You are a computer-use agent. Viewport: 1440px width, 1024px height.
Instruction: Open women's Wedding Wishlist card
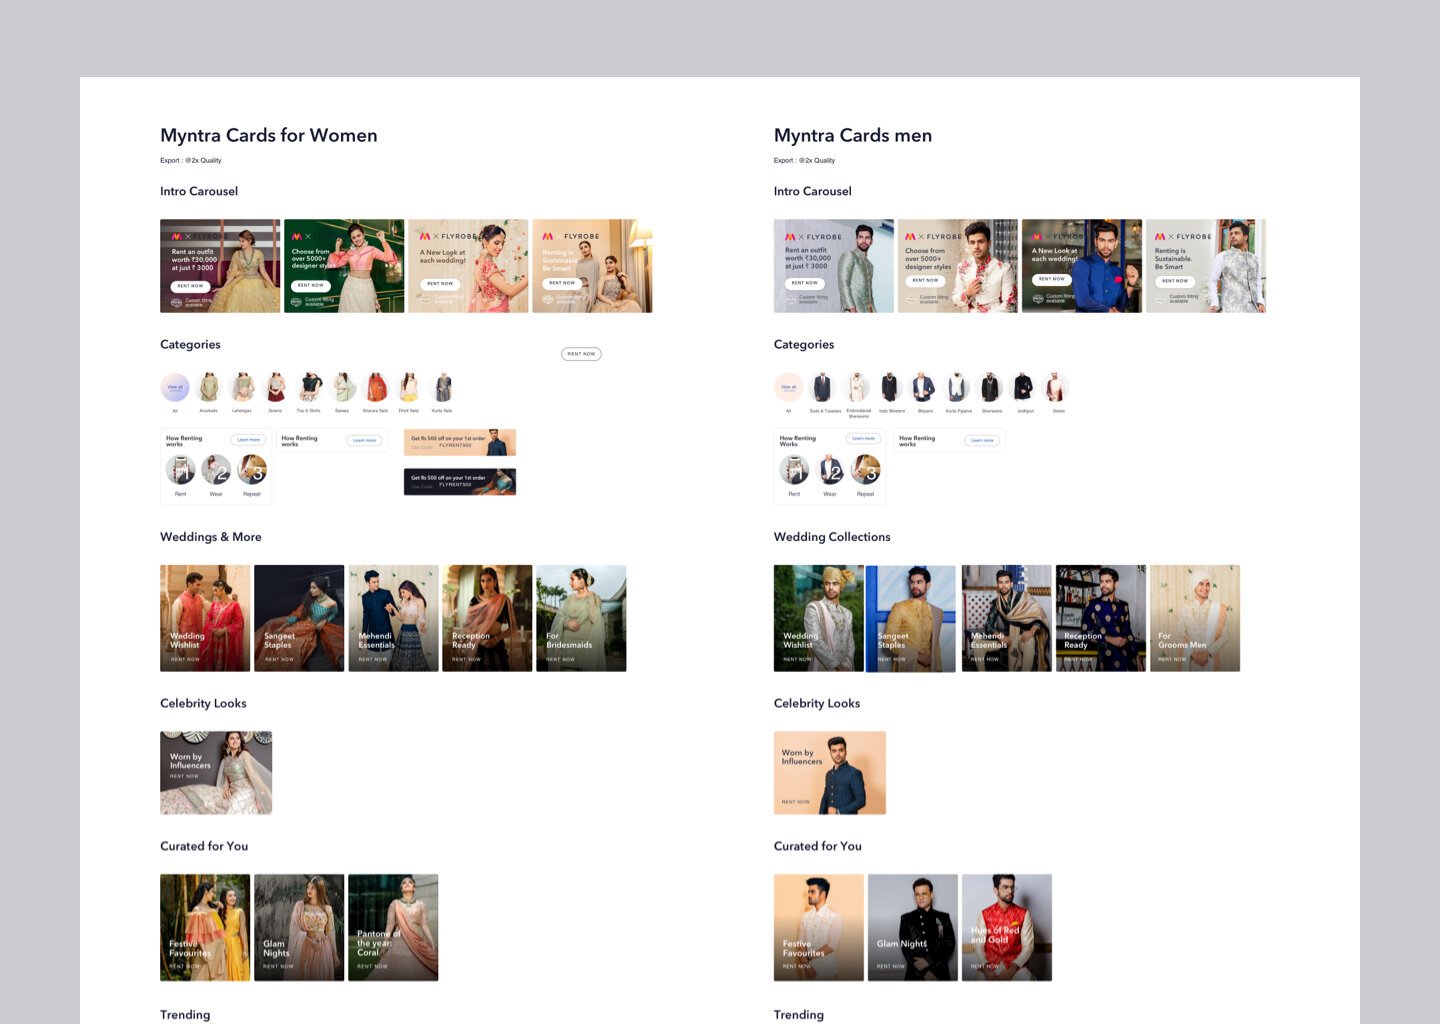205,618
